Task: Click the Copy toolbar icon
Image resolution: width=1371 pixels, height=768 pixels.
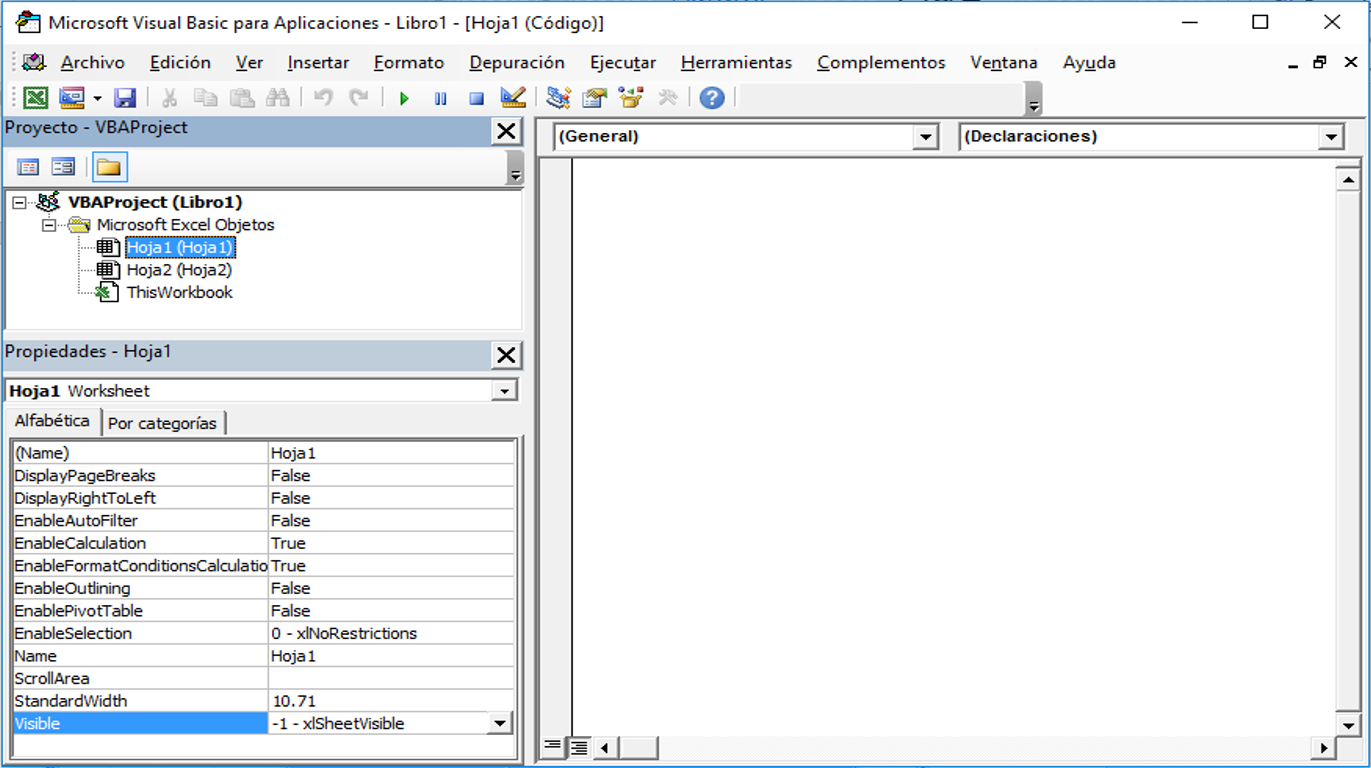Action: [x=205, y=98]
